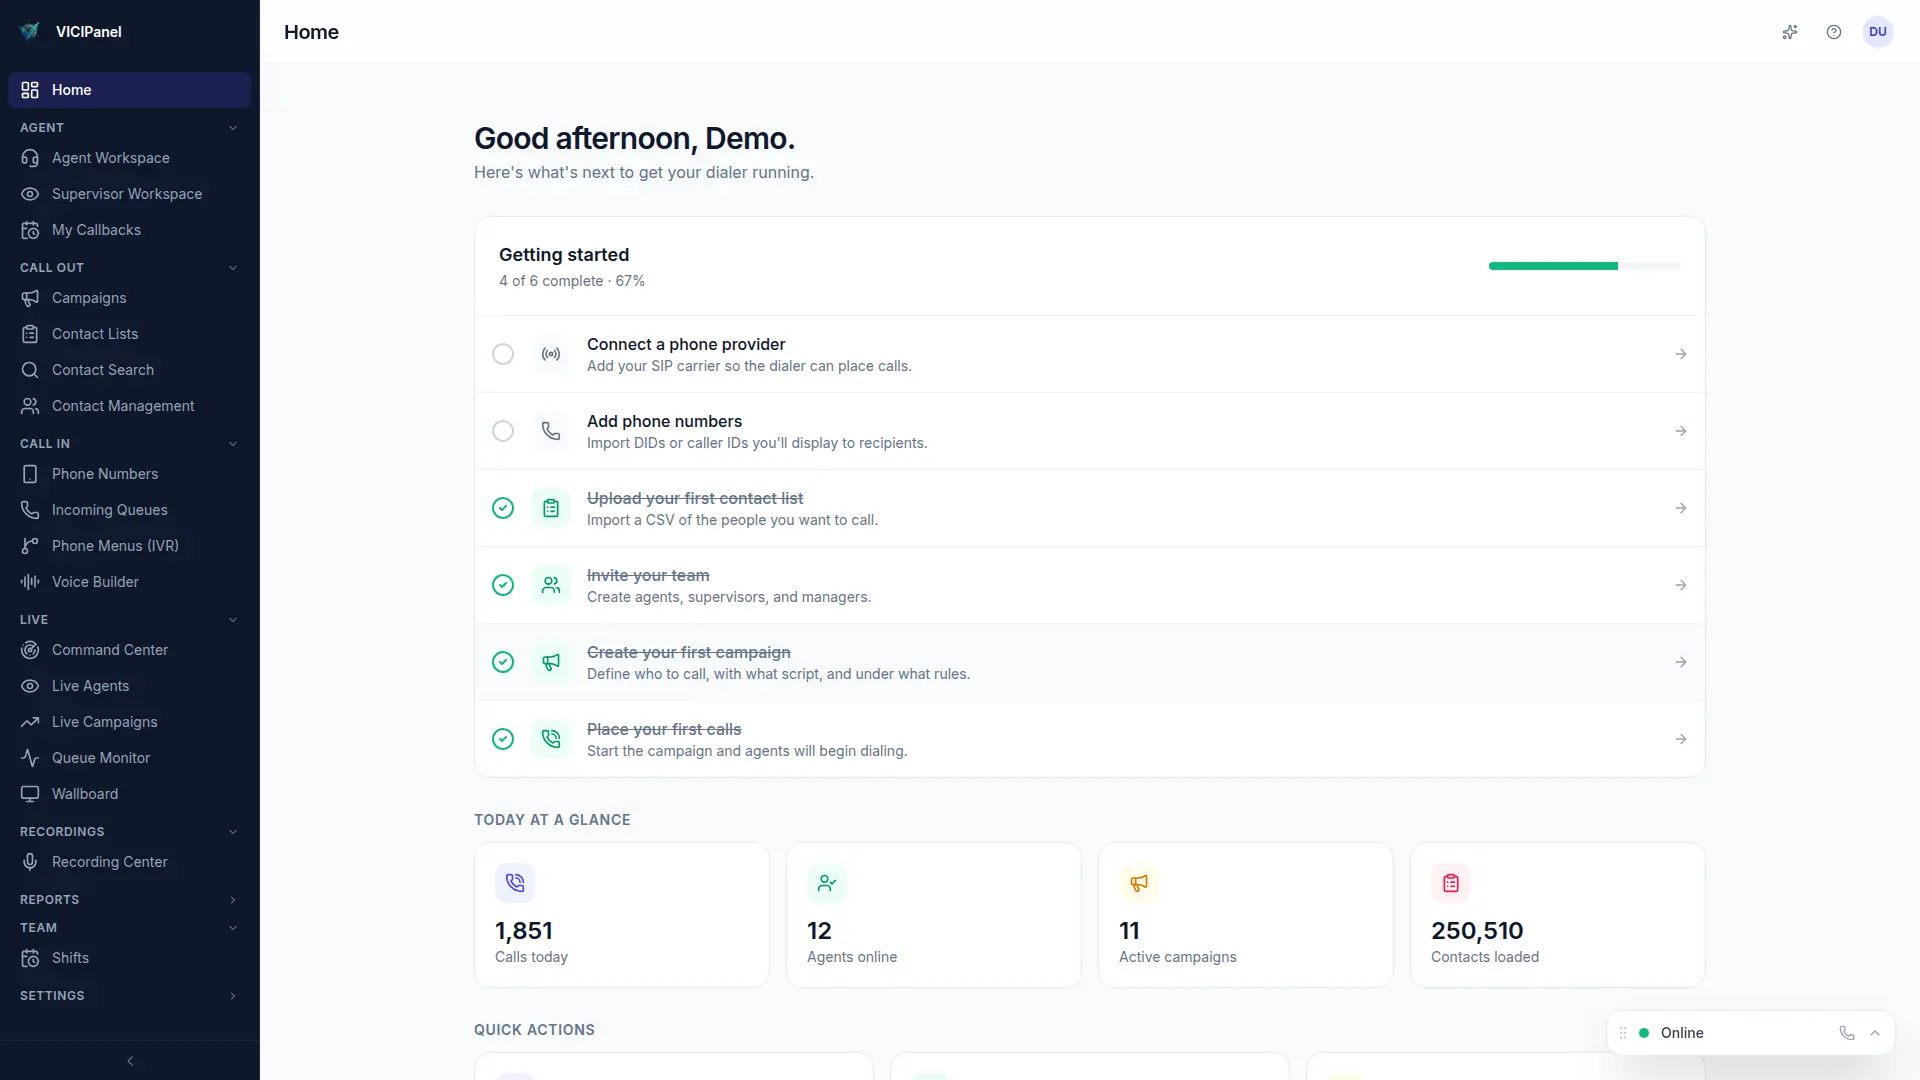1920x1080 pixels.
Task: Open the help question mark icon
Action: 1834,32
